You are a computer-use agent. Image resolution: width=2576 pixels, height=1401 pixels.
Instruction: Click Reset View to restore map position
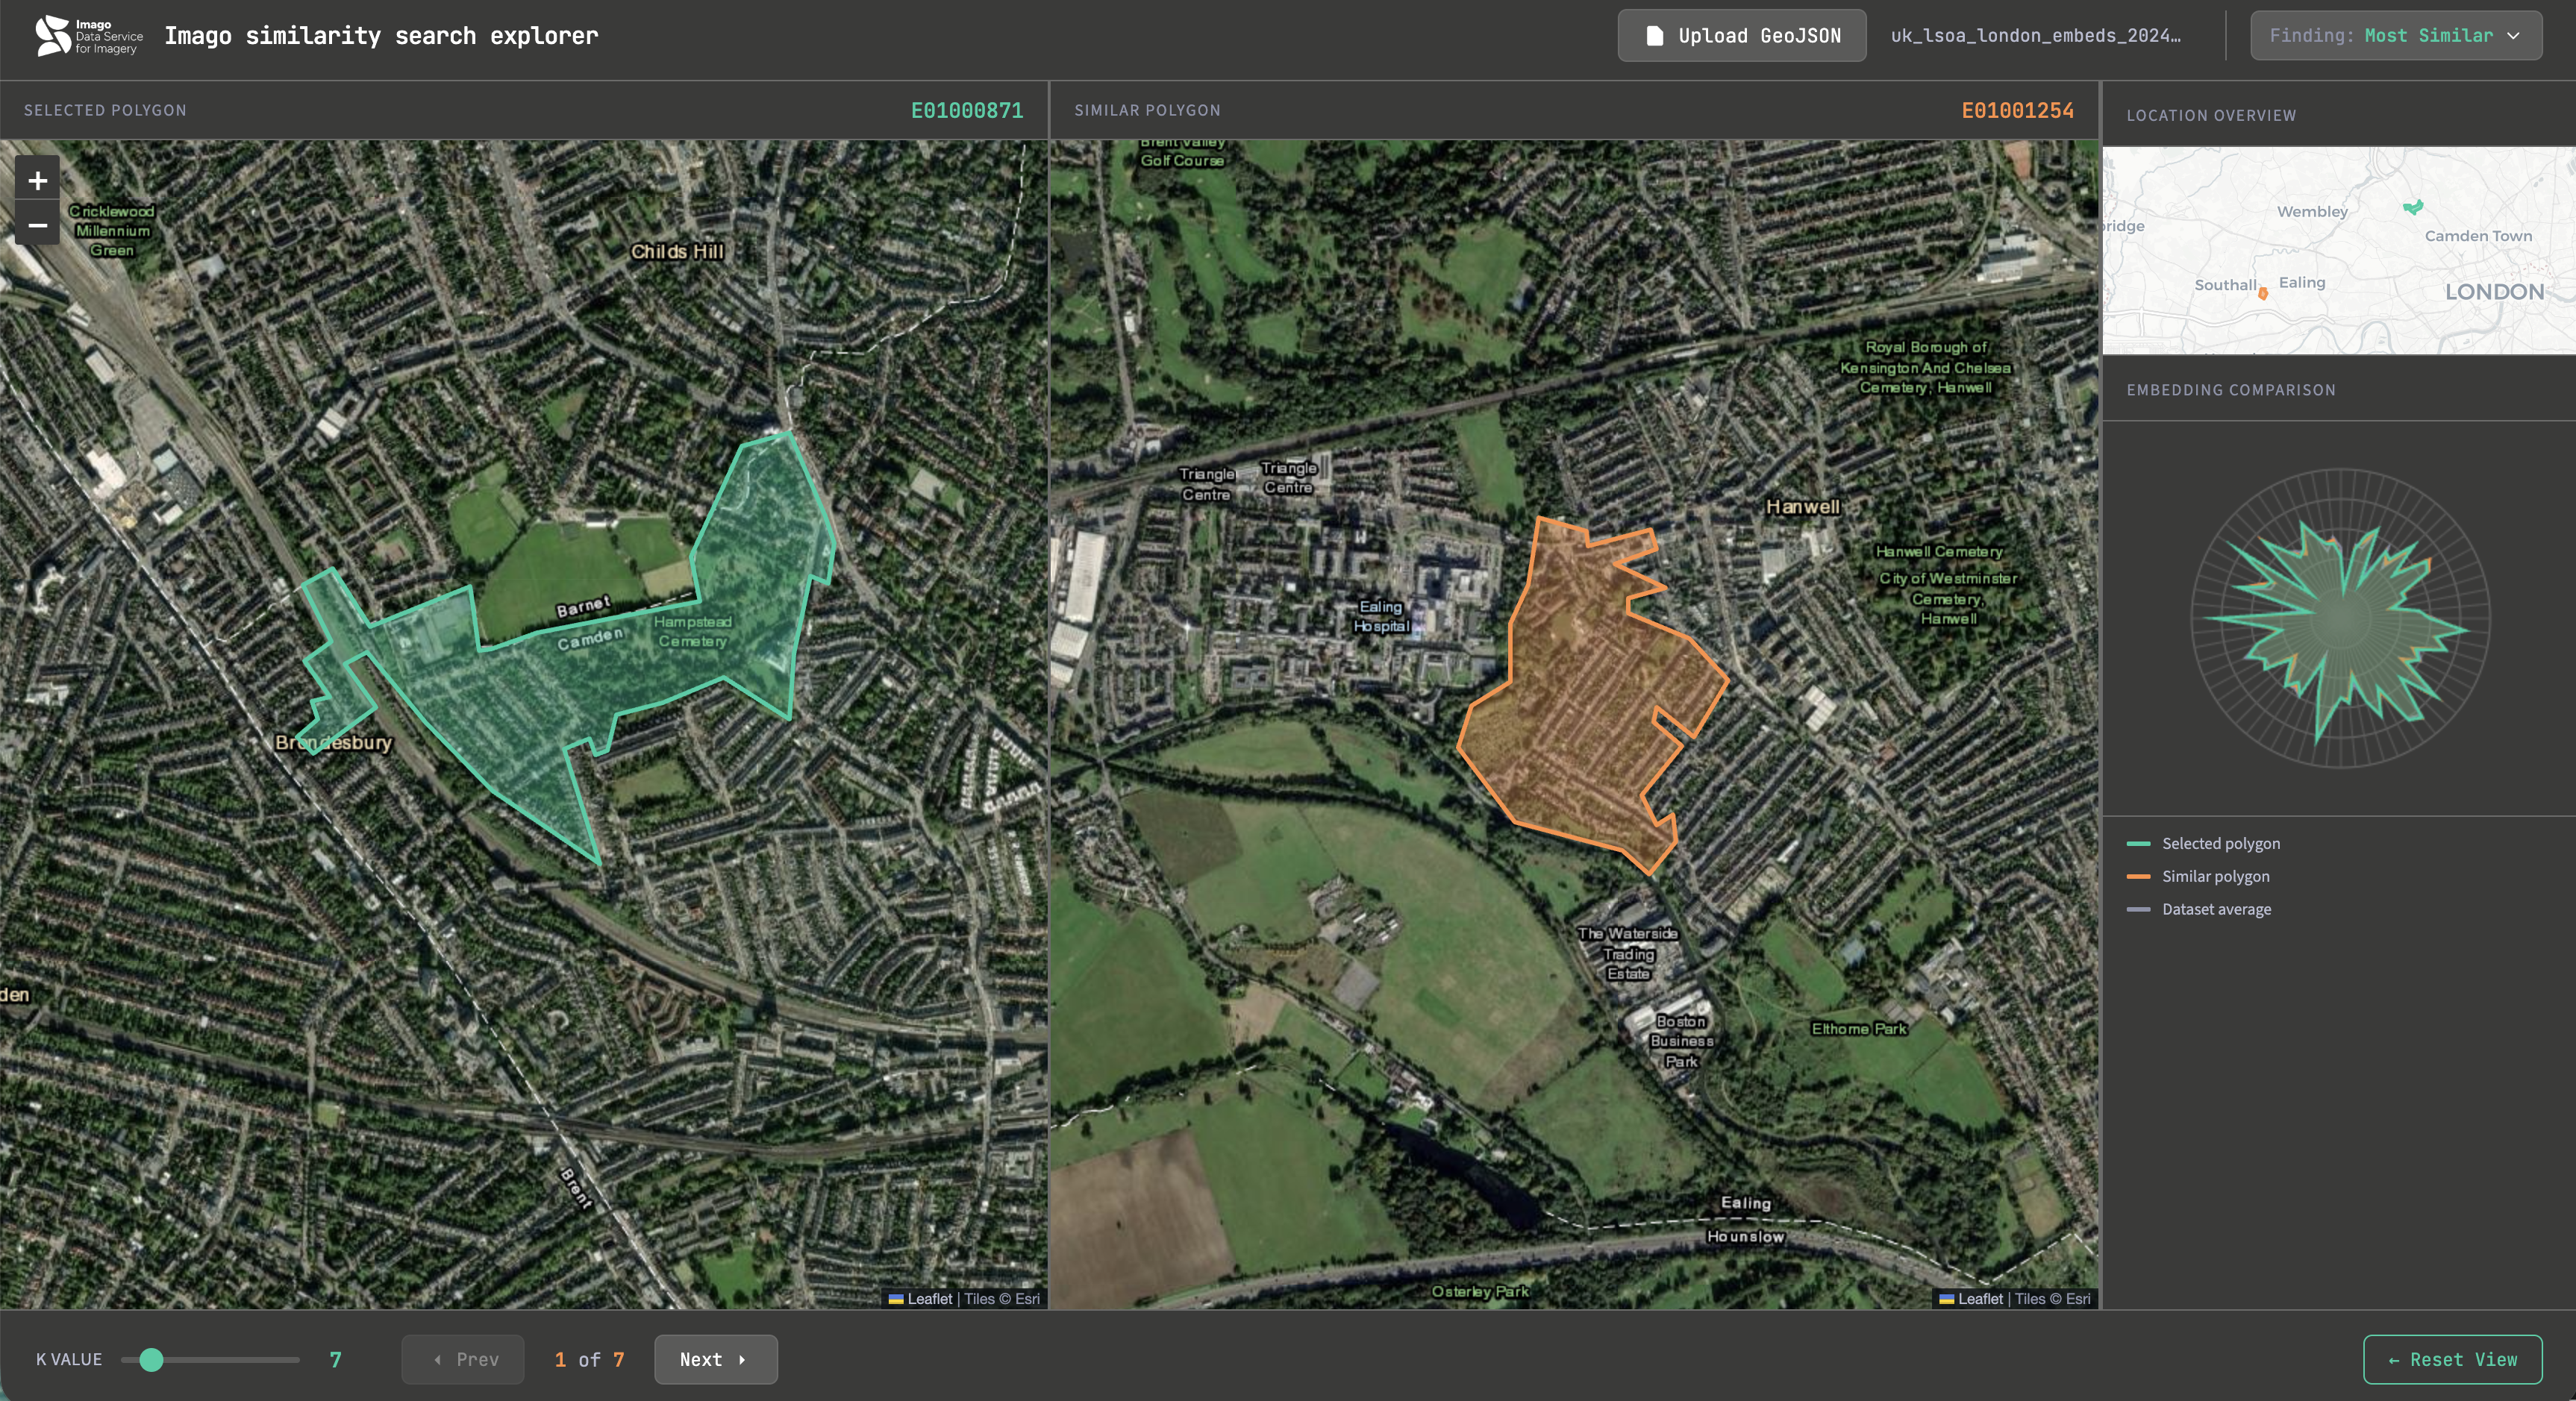(x=2452, y=1359)
